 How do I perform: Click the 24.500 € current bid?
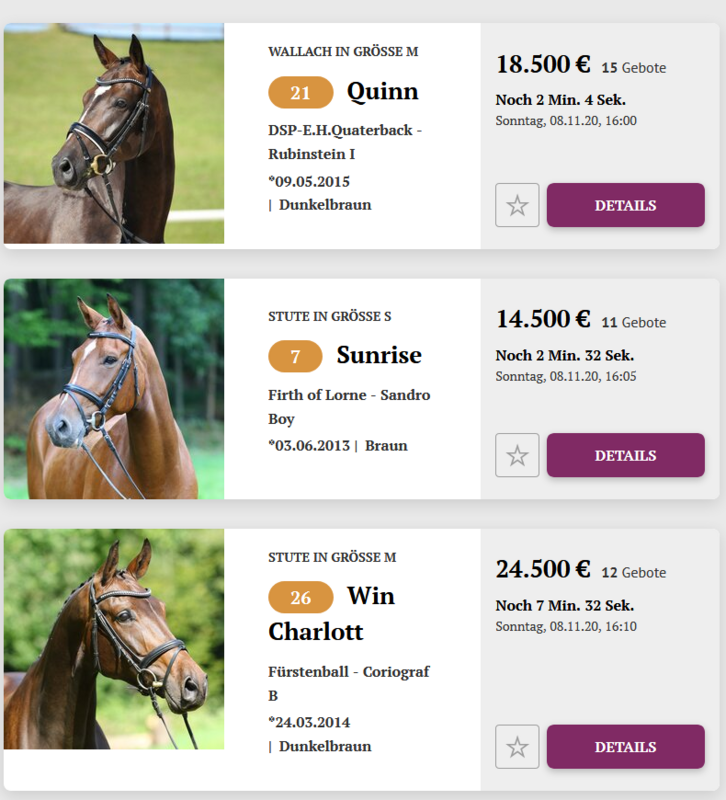click(x=543, y=569)
